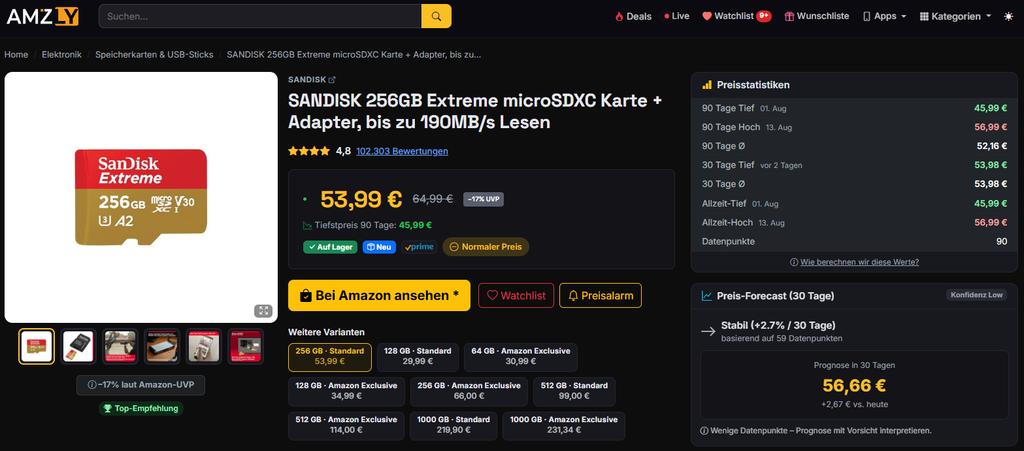The height and width of the screenshot is (451, 1024).
Task: Set a Preisalarm with bell button
Action: point(600,296)
